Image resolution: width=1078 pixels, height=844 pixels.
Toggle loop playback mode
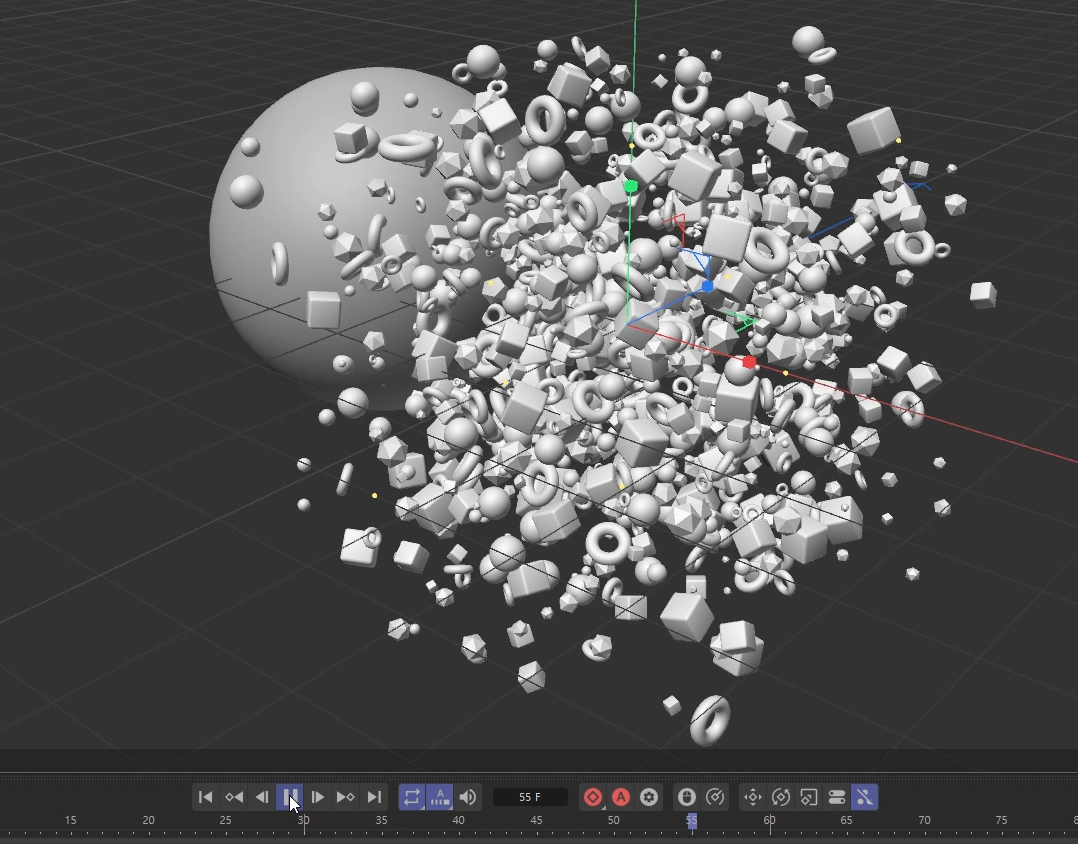pyautogui.click(x=412, y=797)
